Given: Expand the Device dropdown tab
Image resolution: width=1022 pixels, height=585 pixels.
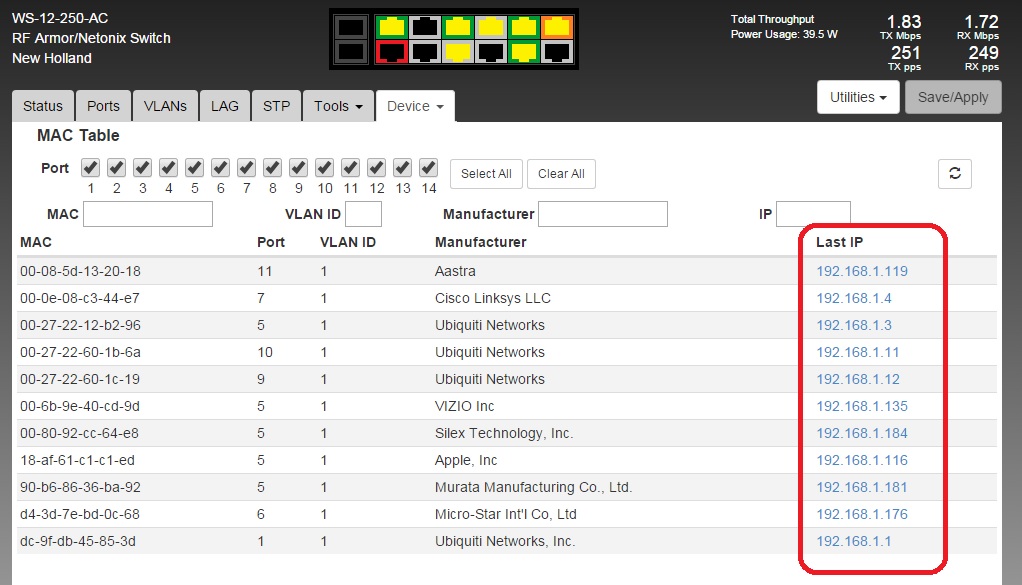Looking at the screenshot, I should [x=415, y=106].
